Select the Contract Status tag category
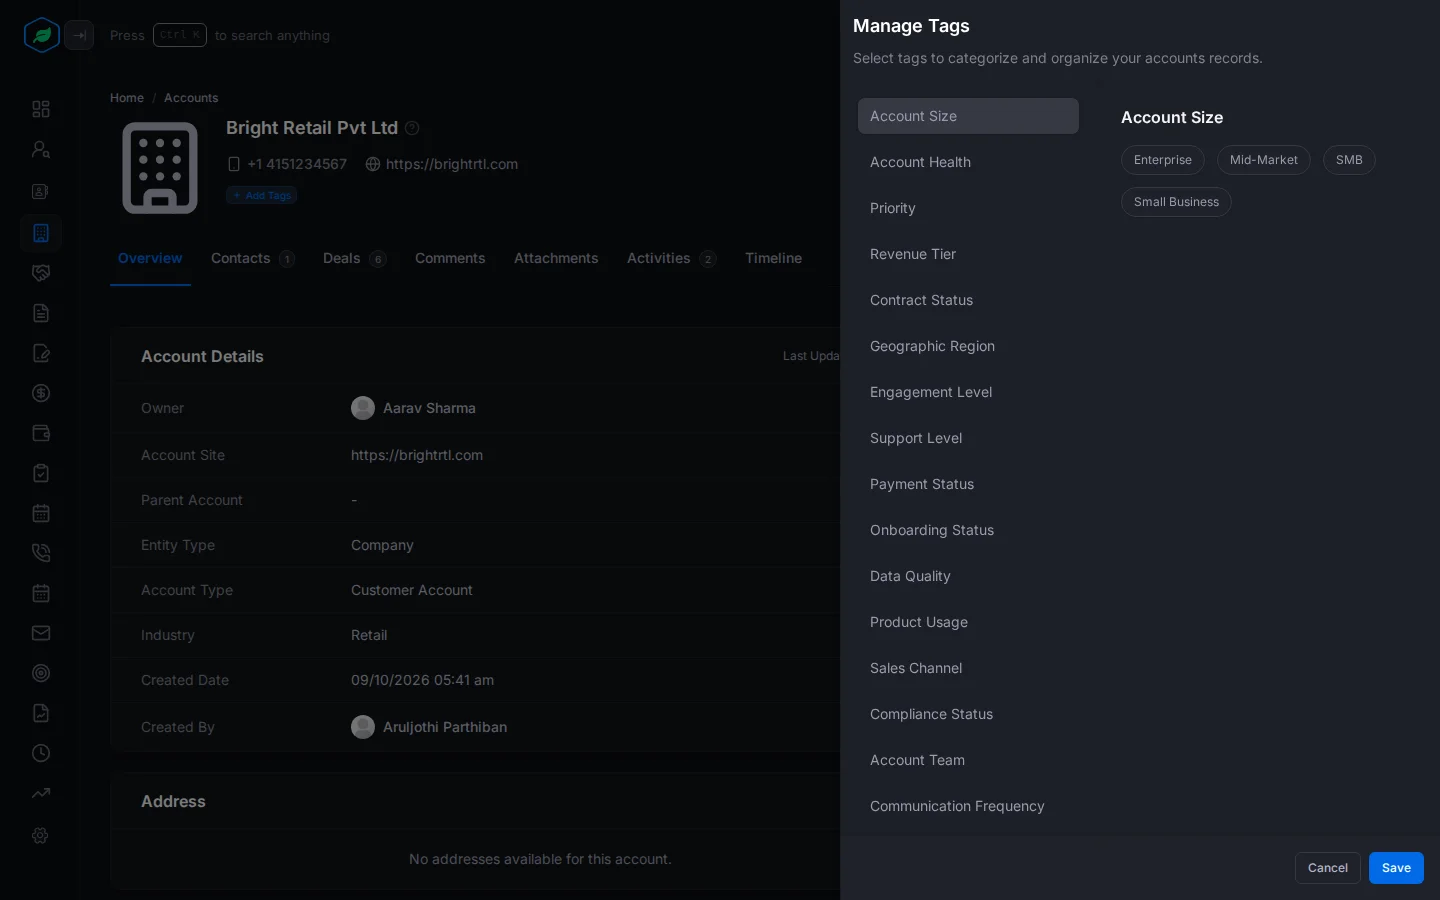The height and width of the screenshot is (900, 1440). [x=968, y=300]
